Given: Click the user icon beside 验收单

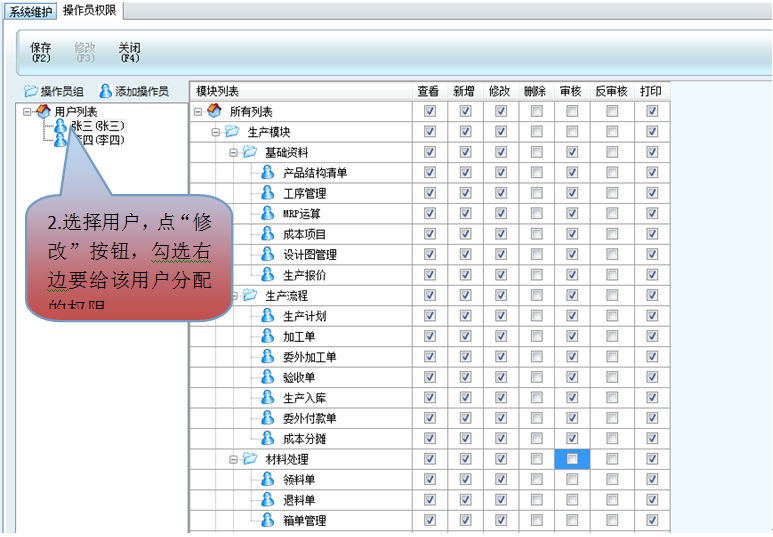Looking at the screenshot, I should 267,377.
